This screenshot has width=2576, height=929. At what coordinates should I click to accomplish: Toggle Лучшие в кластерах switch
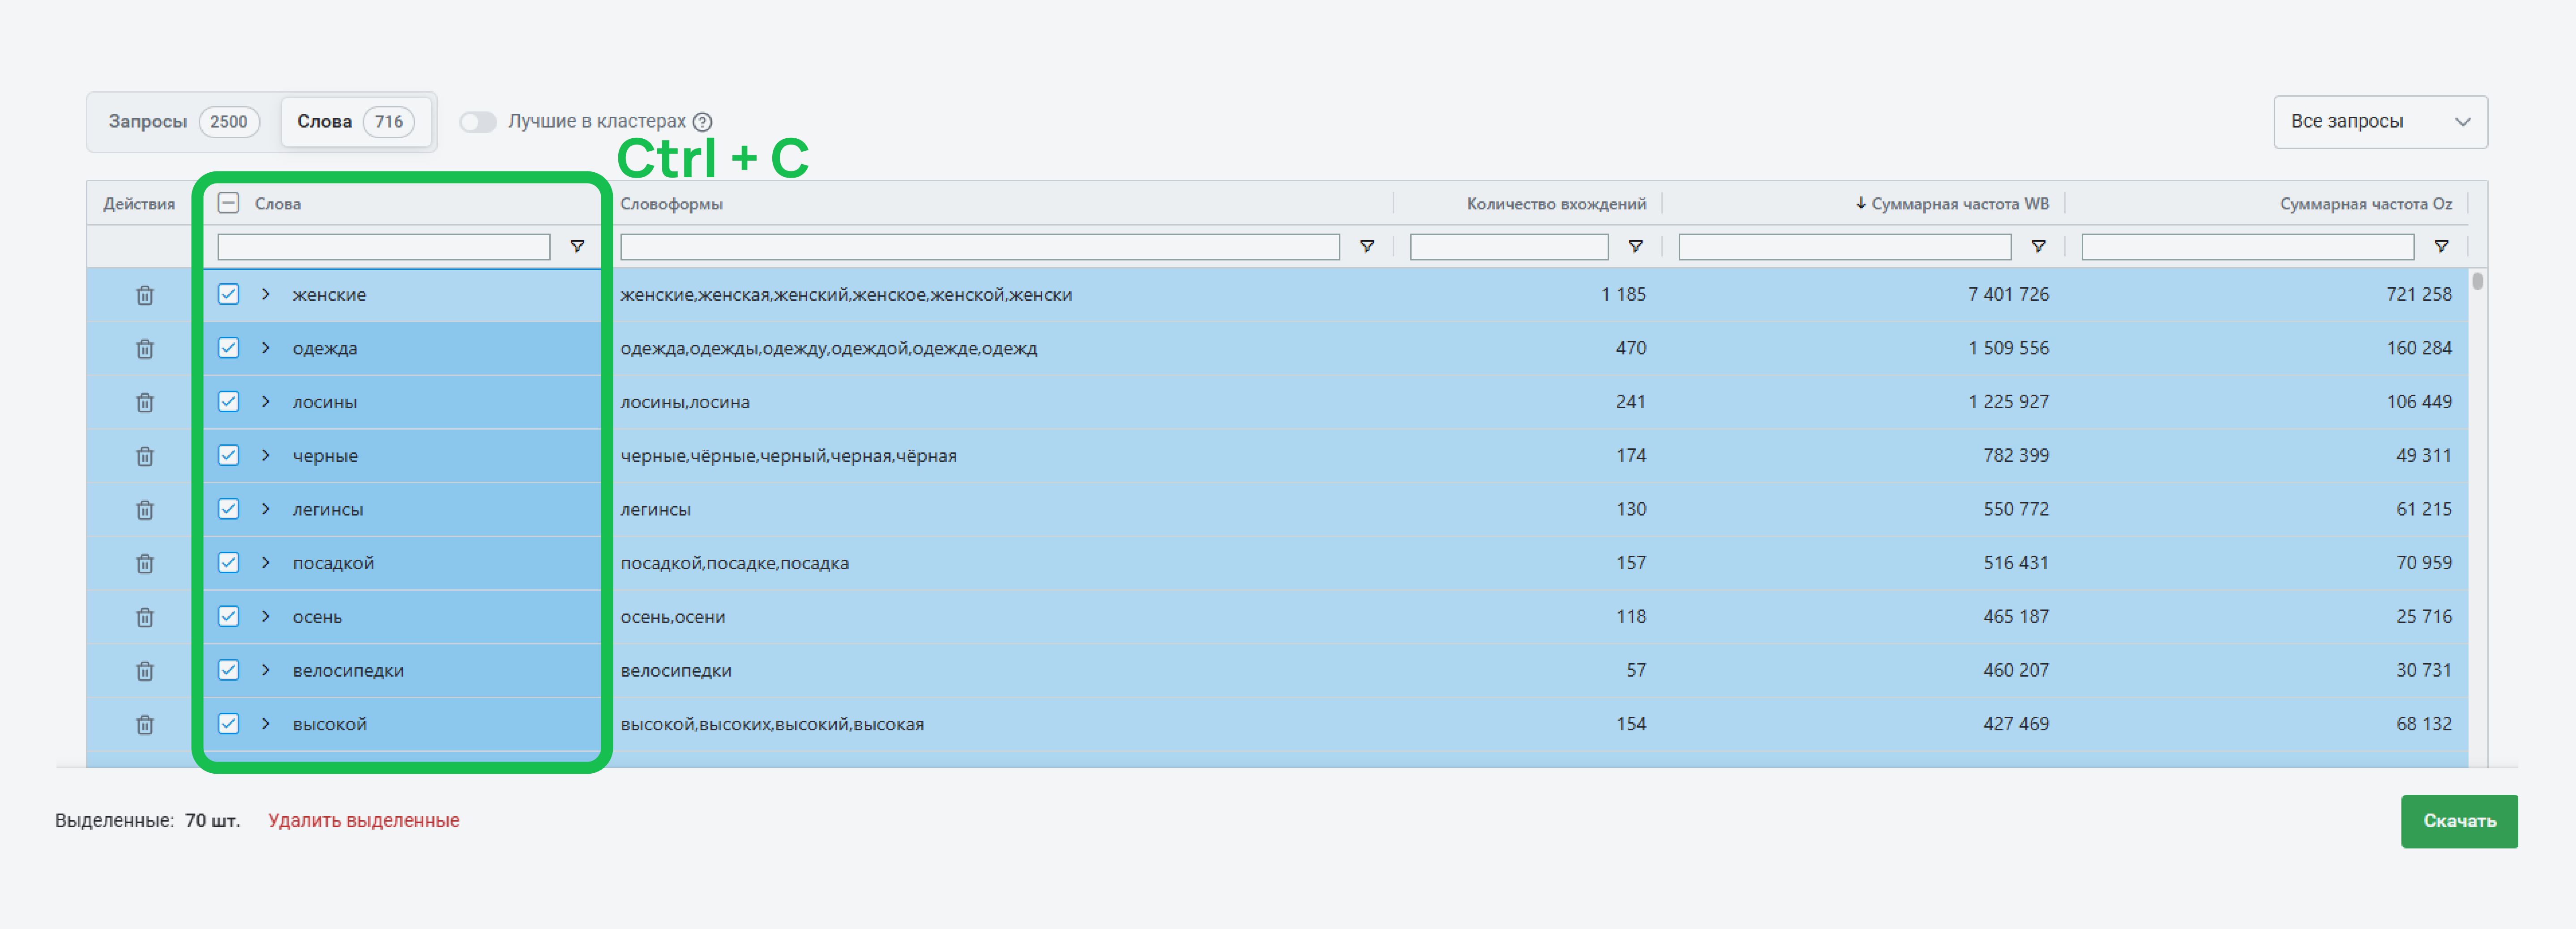pyautogui.click(x=478, y=122)
